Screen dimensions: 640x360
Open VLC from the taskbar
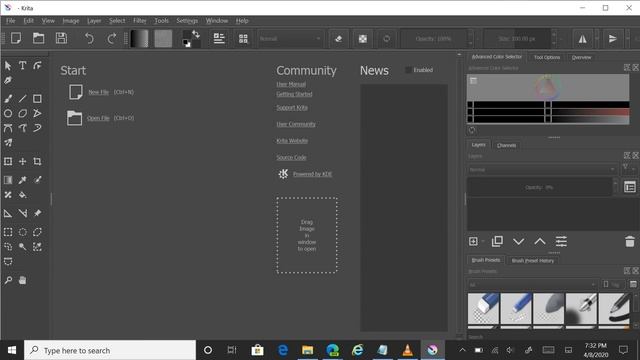407,350
